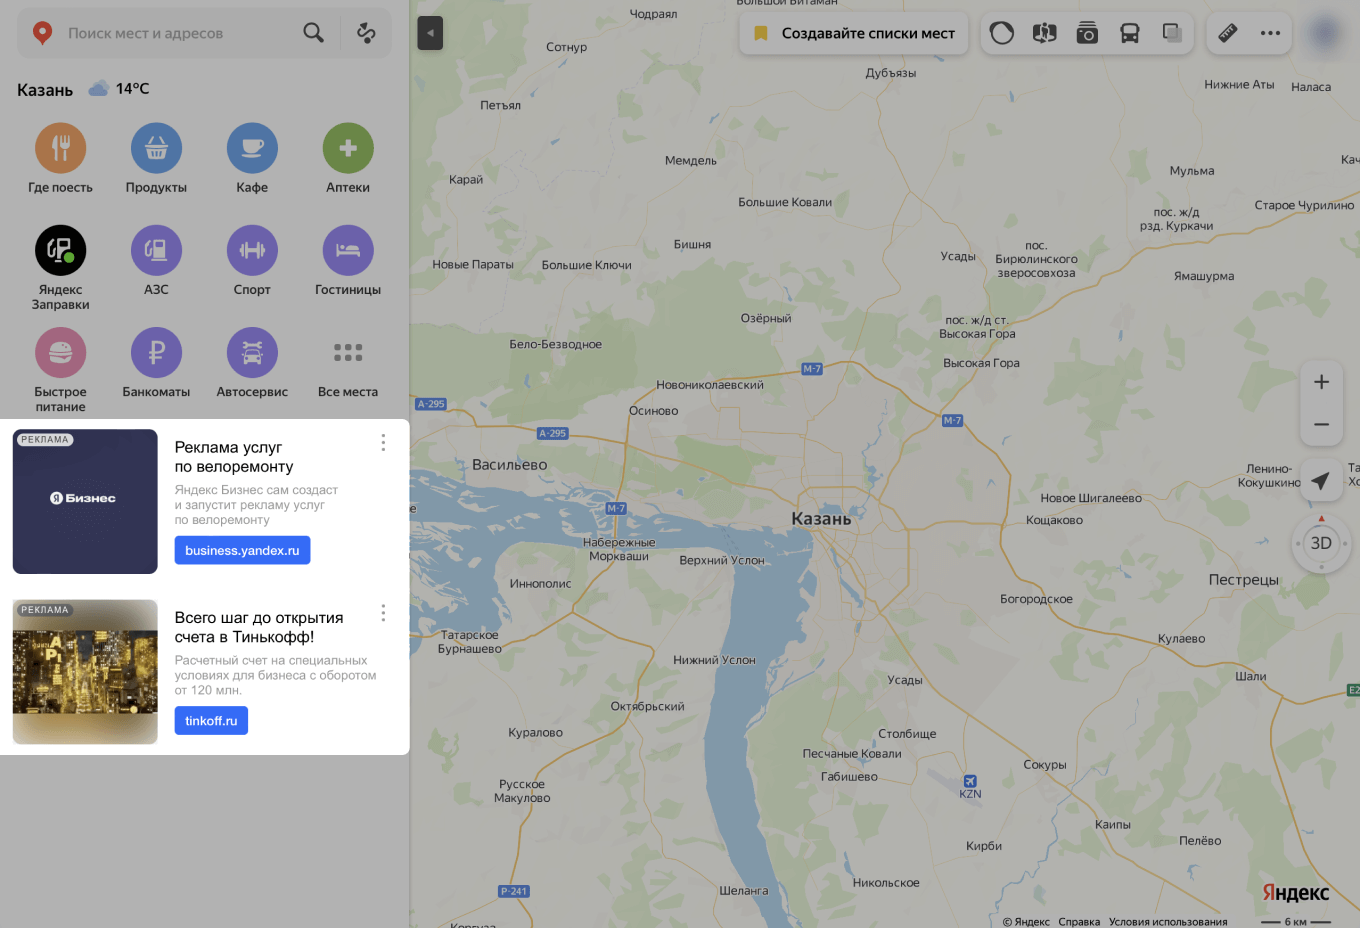Image resolution: width=1360 pixels, height=928 pixels.
Task: Select the Новое Шигалеево map label
Action: (1091, 498)
